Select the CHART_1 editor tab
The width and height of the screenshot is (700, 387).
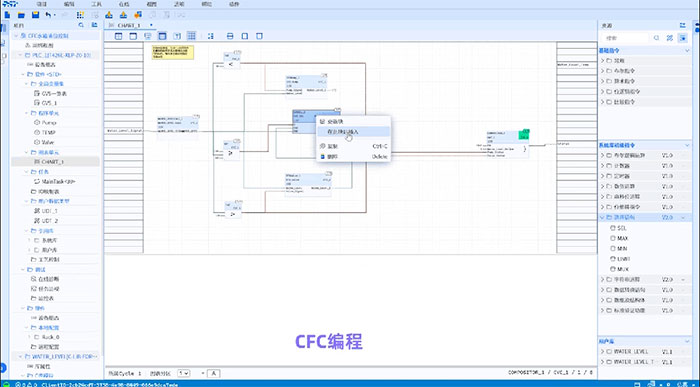[x=129, y=25]
